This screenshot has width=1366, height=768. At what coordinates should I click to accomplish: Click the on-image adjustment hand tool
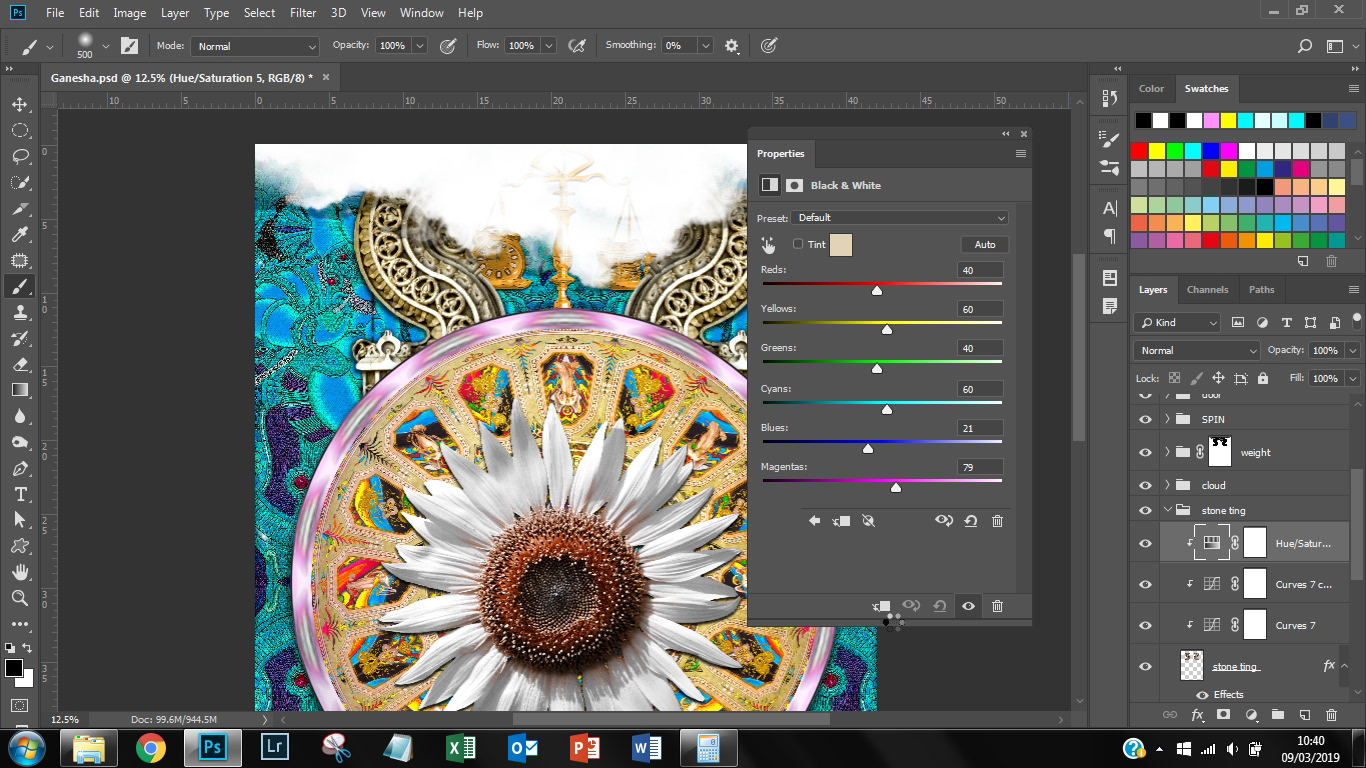(768, 244)
